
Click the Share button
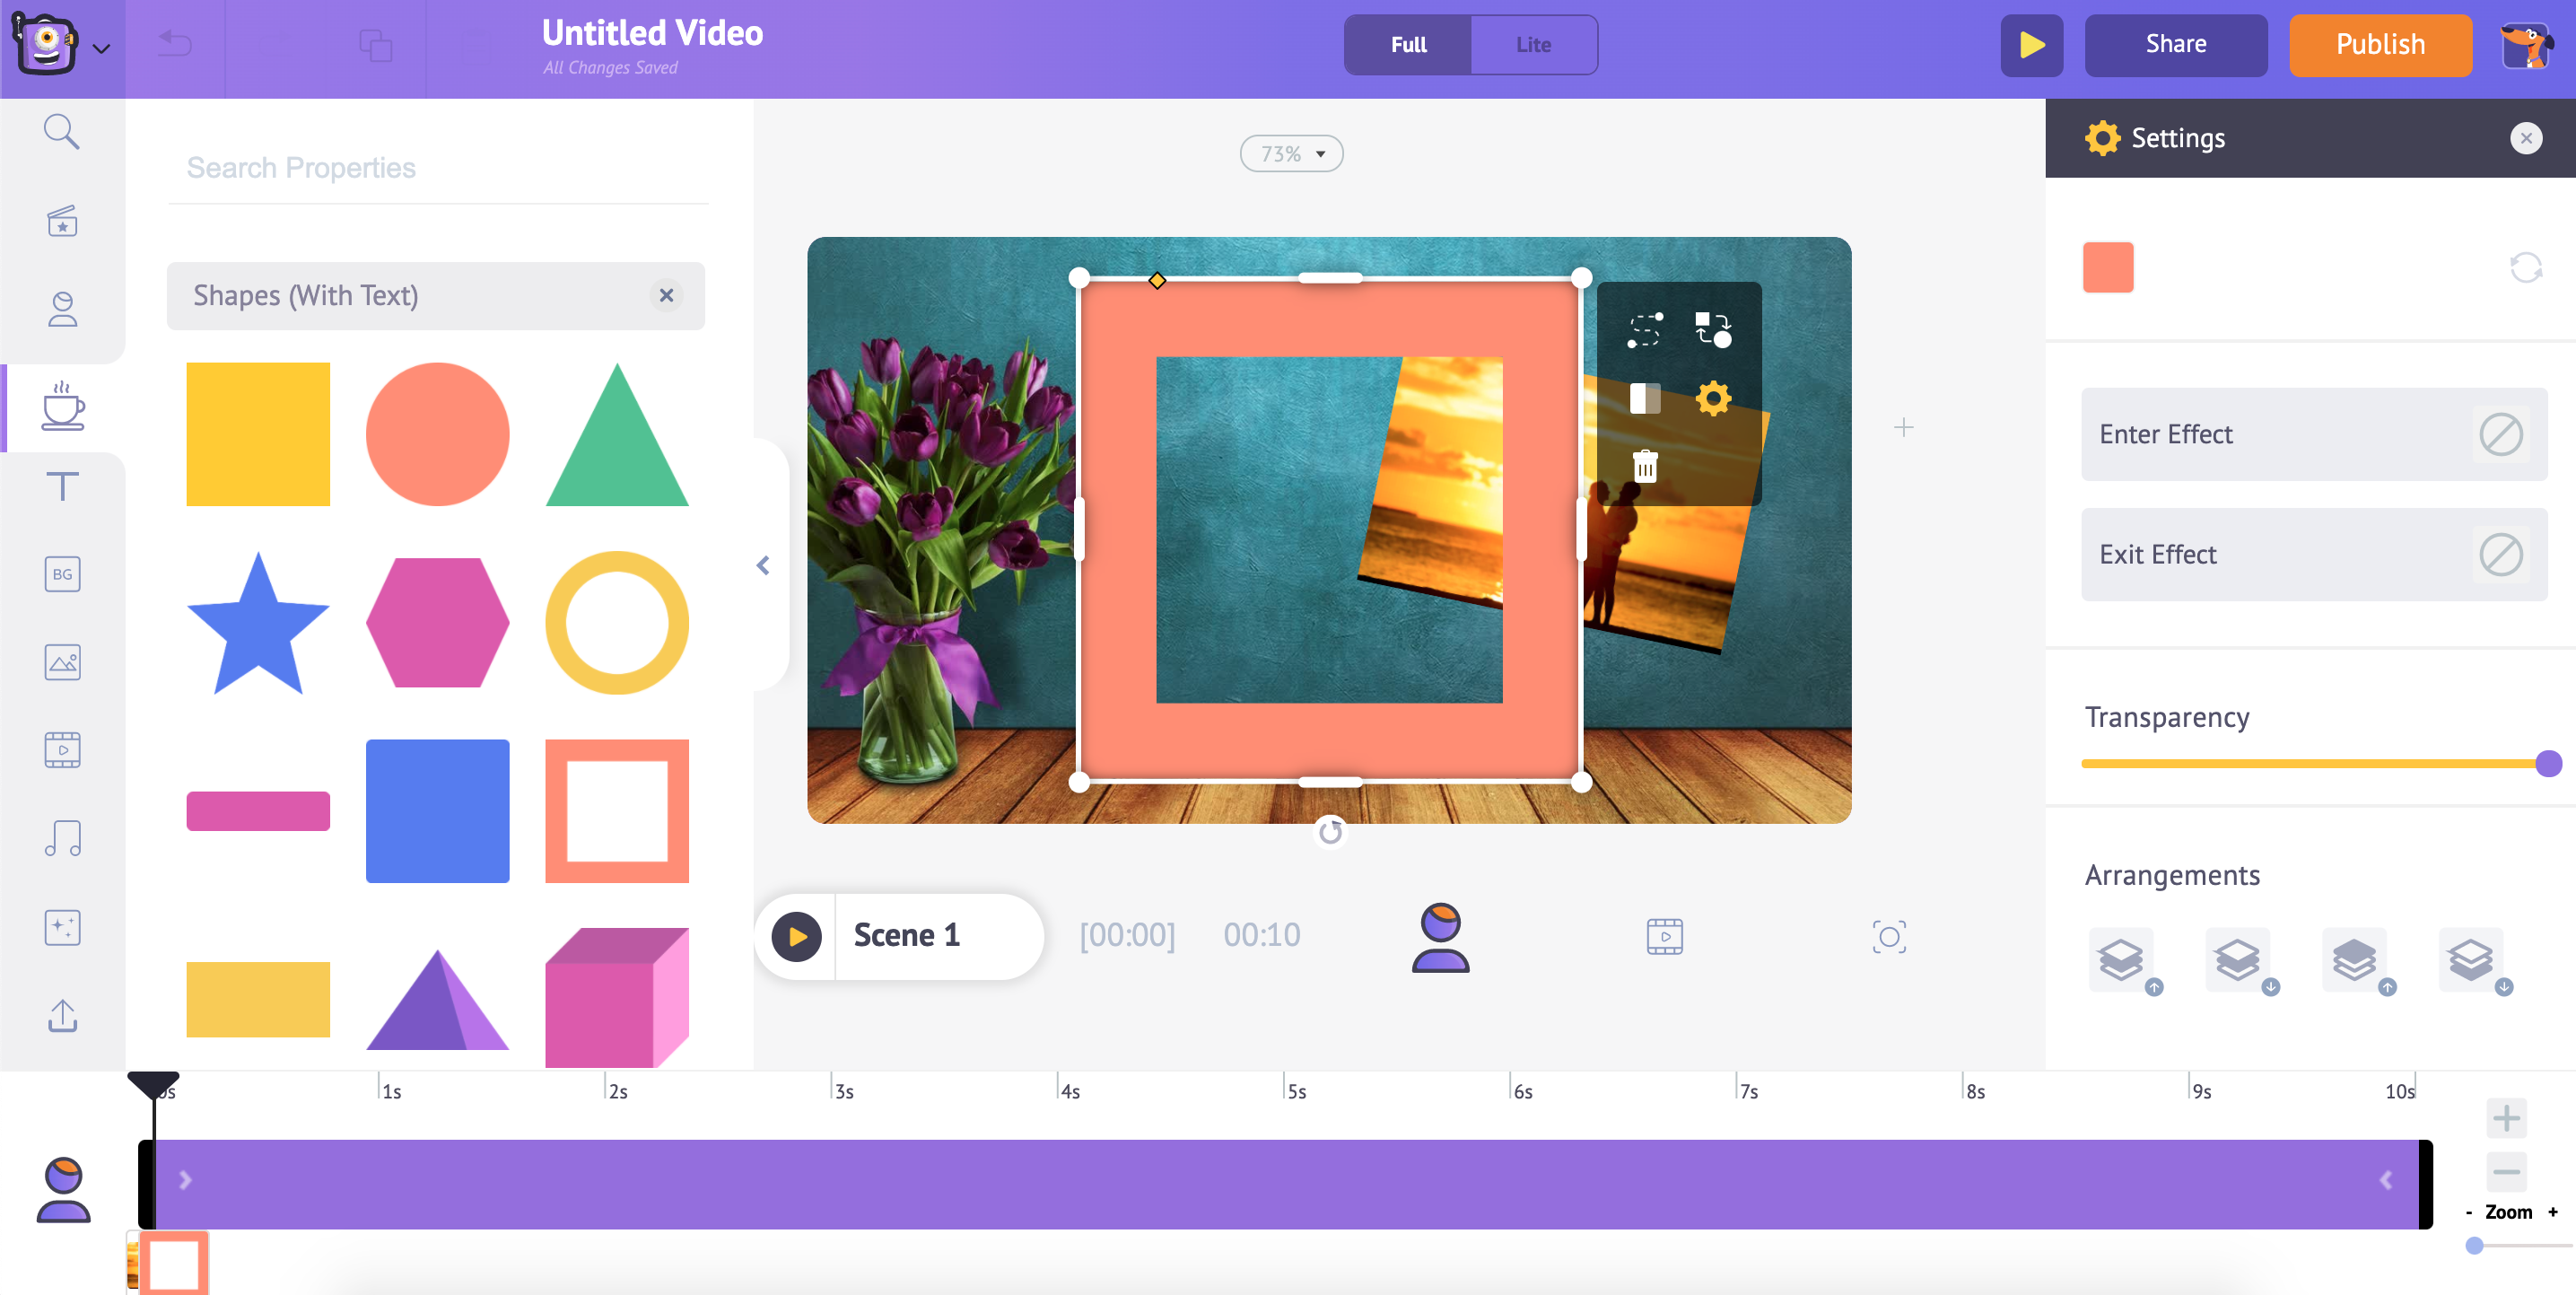tap(2177, 43)
